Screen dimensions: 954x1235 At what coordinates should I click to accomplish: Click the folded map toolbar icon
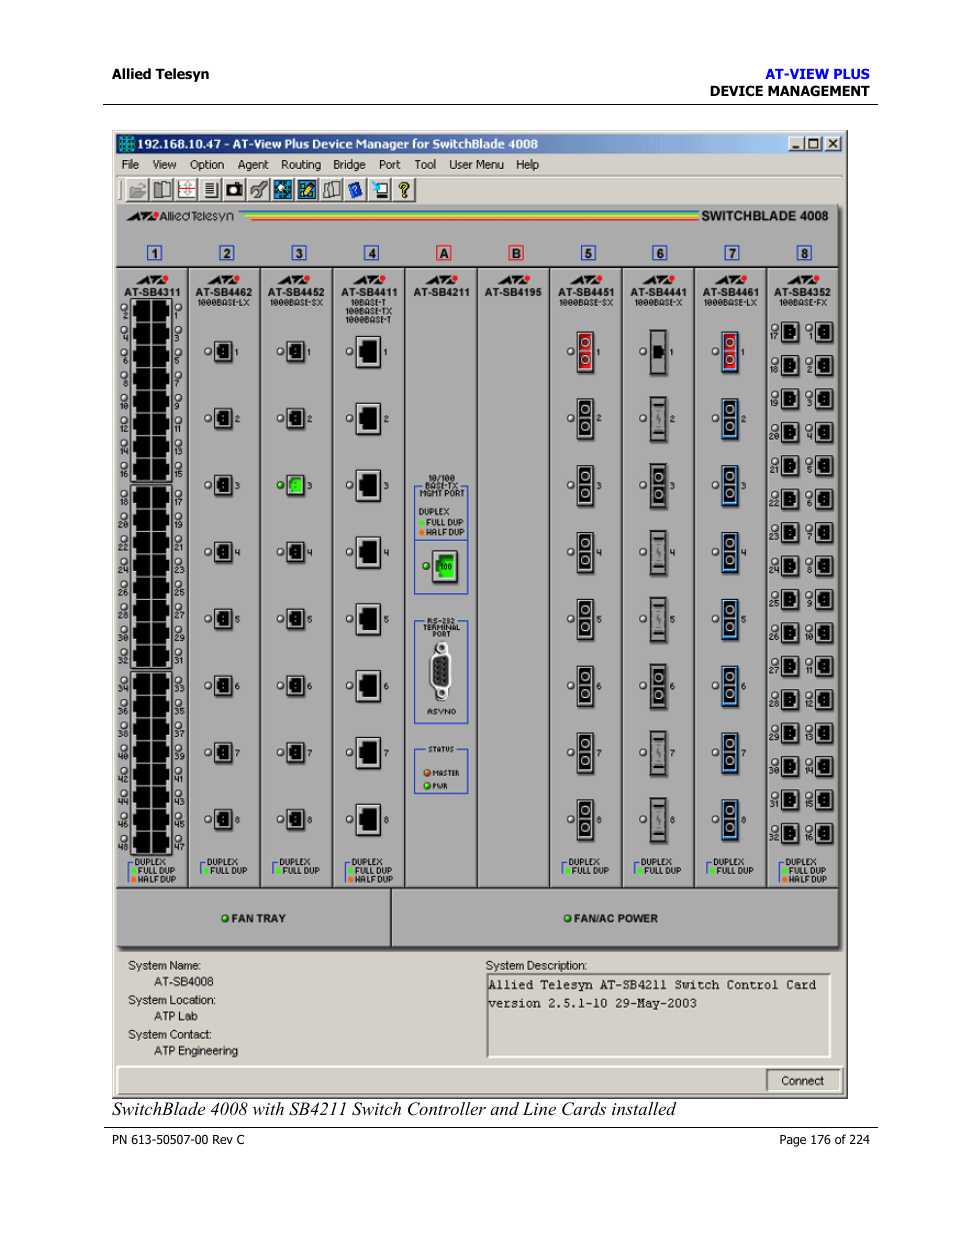coord(331,190)
